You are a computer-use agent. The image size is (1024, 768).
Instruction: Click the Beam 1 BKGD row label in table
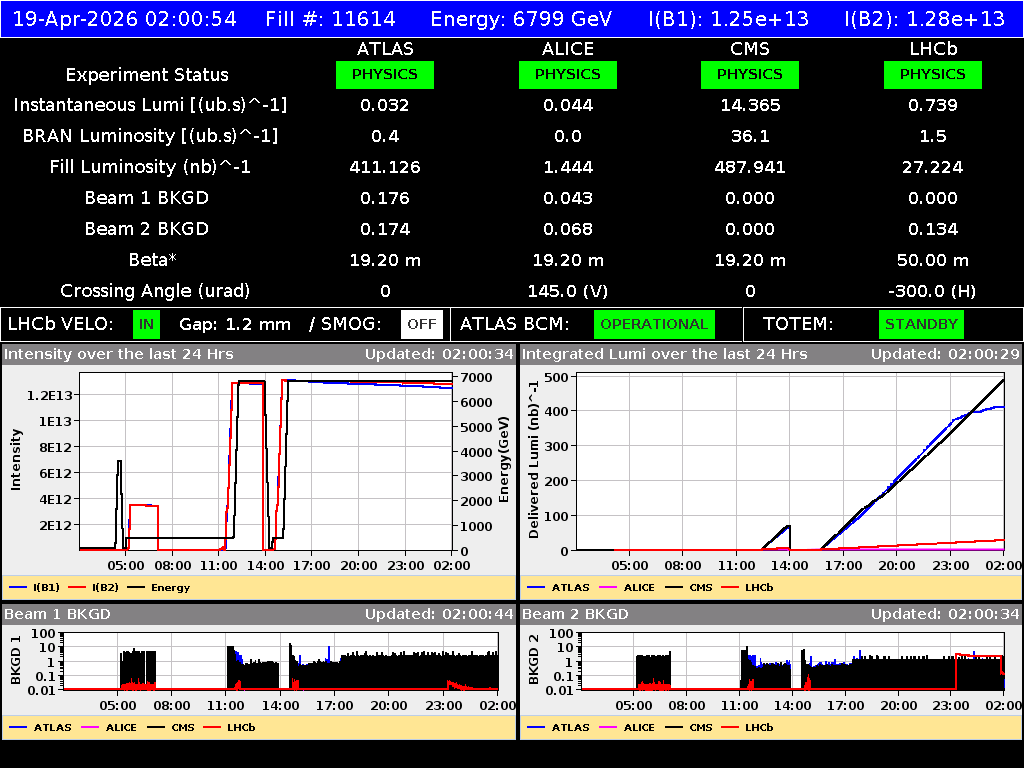click(x=147, y=198)
